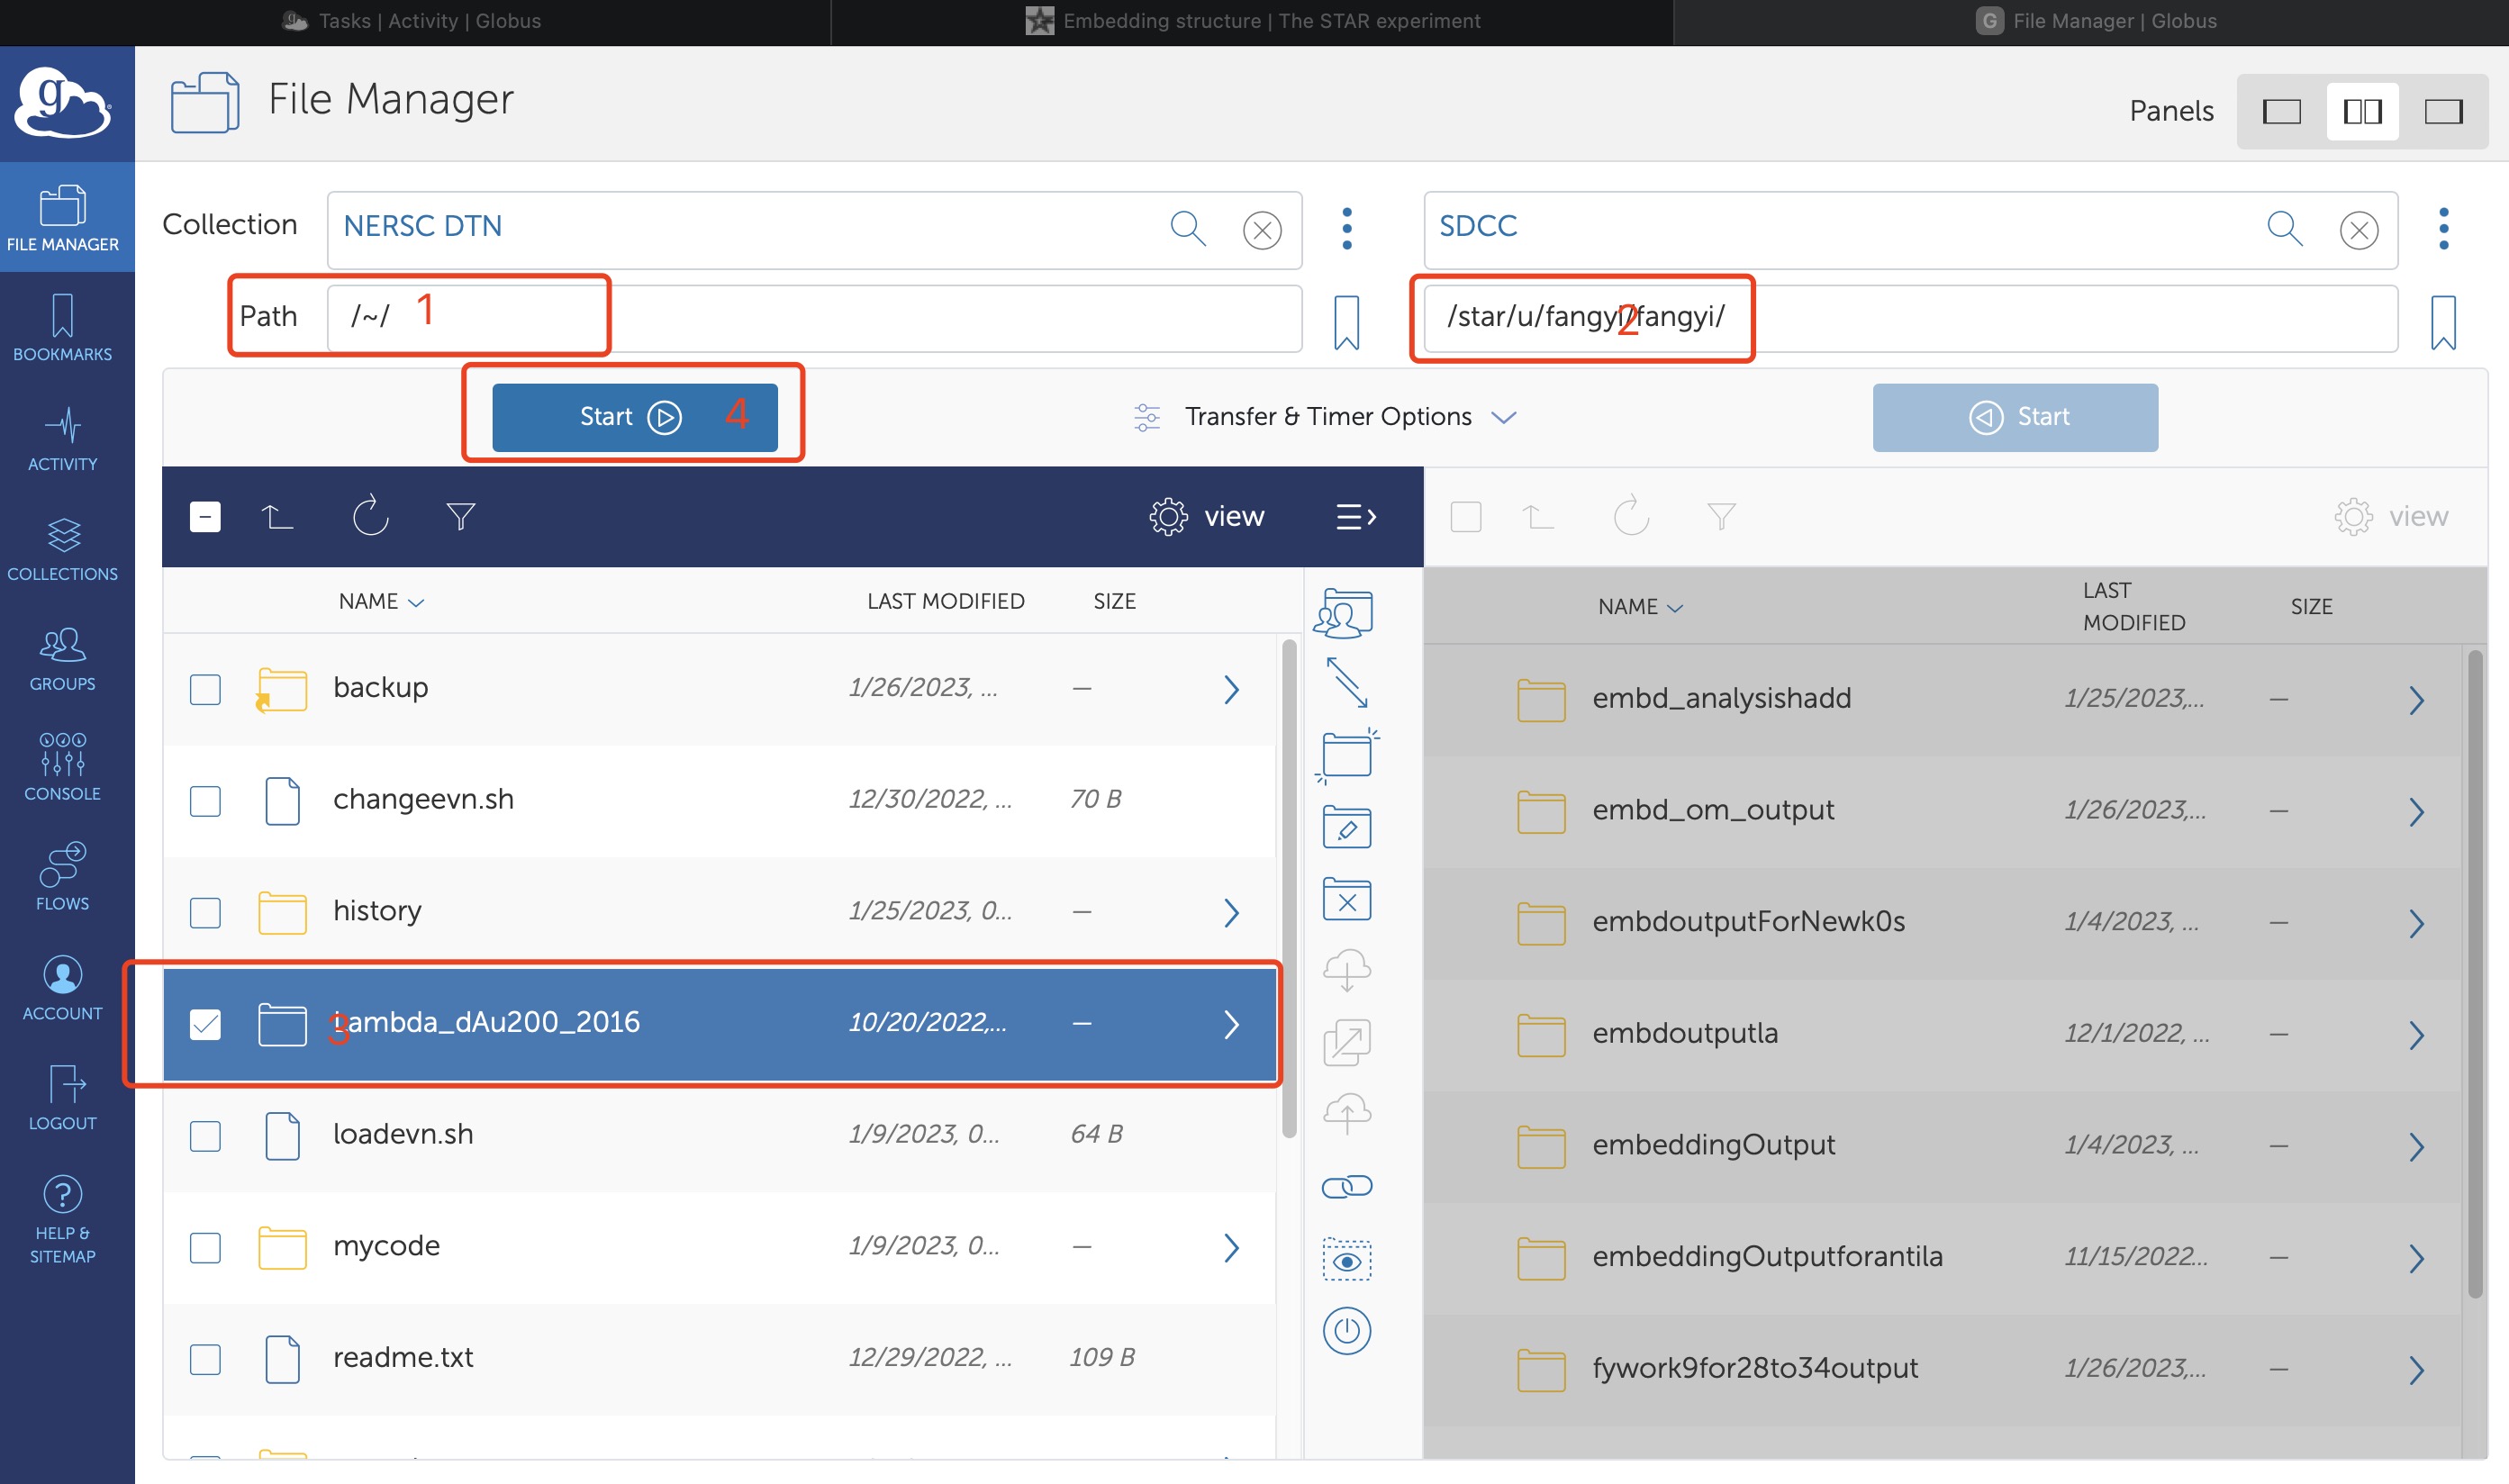Refresh the left panel file list
The image size is (2509, 1484).
click(370, 515)
